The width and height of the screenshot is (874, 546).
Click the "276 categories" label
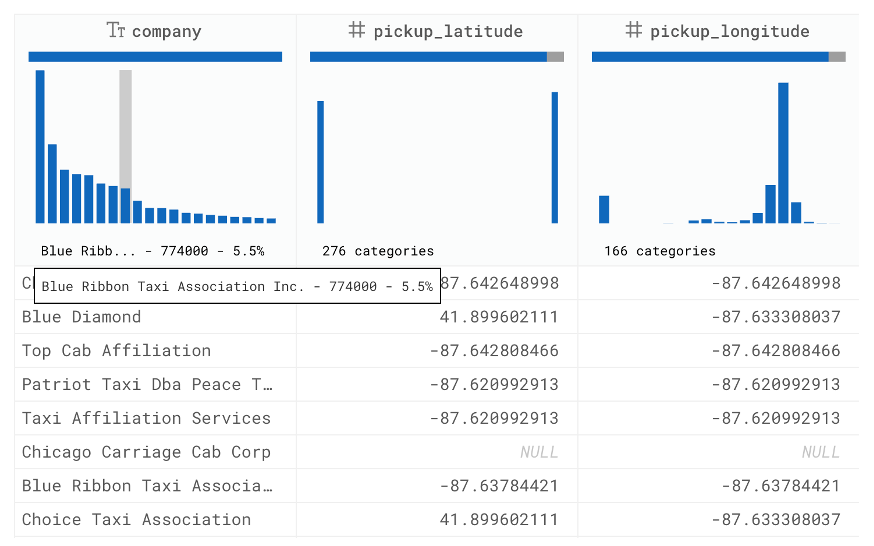click(x=378, y=251)
